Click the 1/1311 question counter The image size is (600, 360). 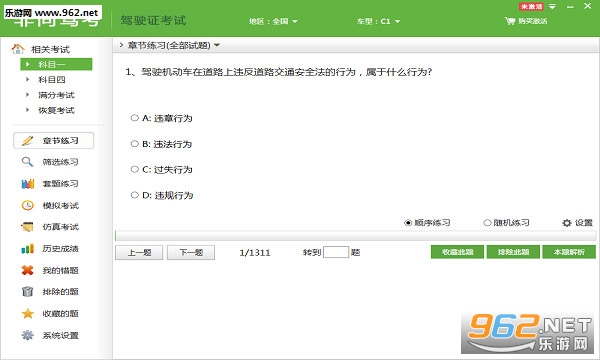tap(255, 252)
